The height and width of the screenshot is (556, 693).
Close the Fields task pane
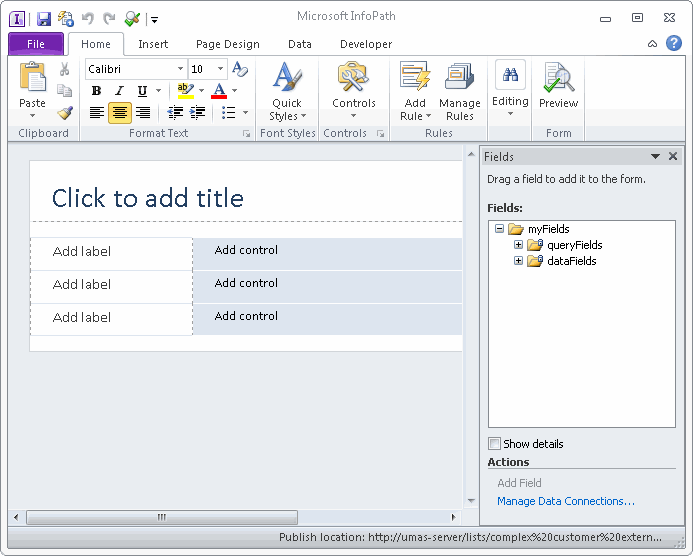pyautogui.click(x=673, y=156)
